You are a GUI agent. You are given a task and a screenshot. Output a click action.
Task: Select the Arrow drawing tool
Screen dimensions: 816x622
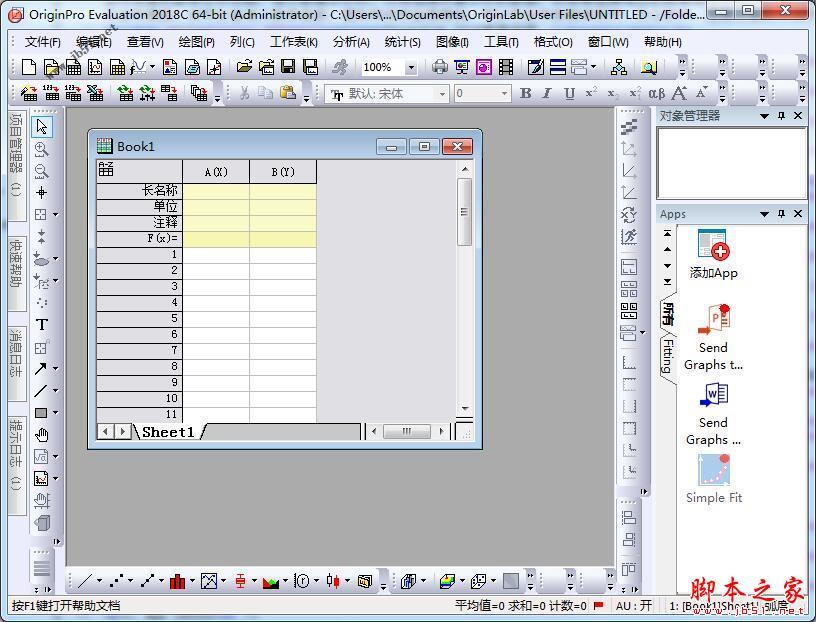point(41,369)
